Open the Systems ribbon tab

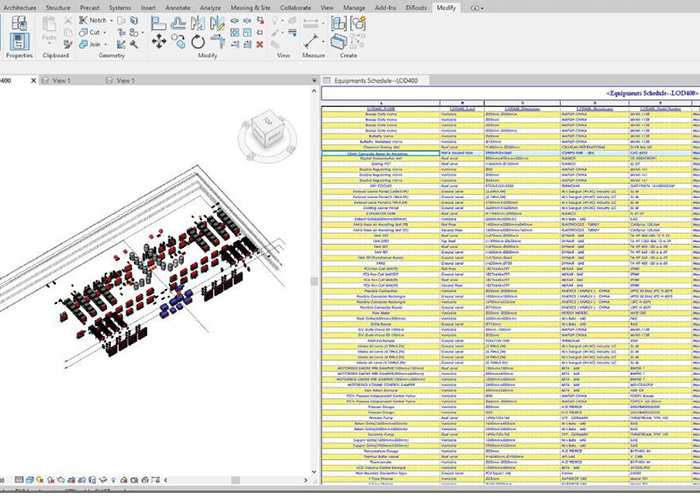(x=120, y=8)
